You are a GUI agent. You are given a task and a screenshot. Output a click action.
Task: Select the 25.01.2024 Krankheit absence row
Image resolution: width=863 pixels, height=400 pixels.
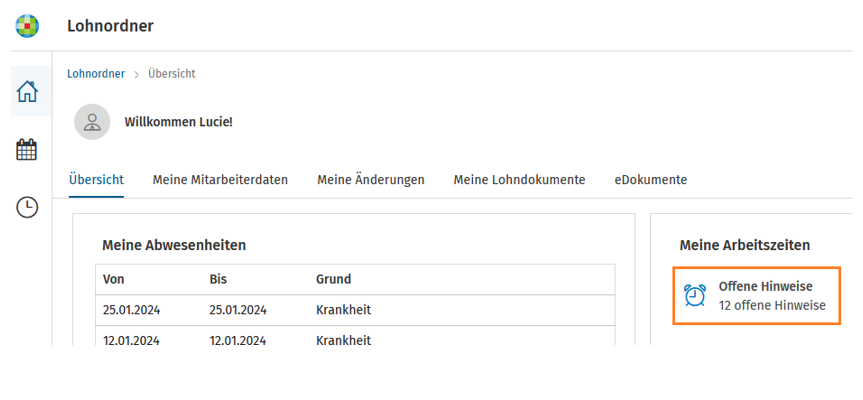[356, 310]
